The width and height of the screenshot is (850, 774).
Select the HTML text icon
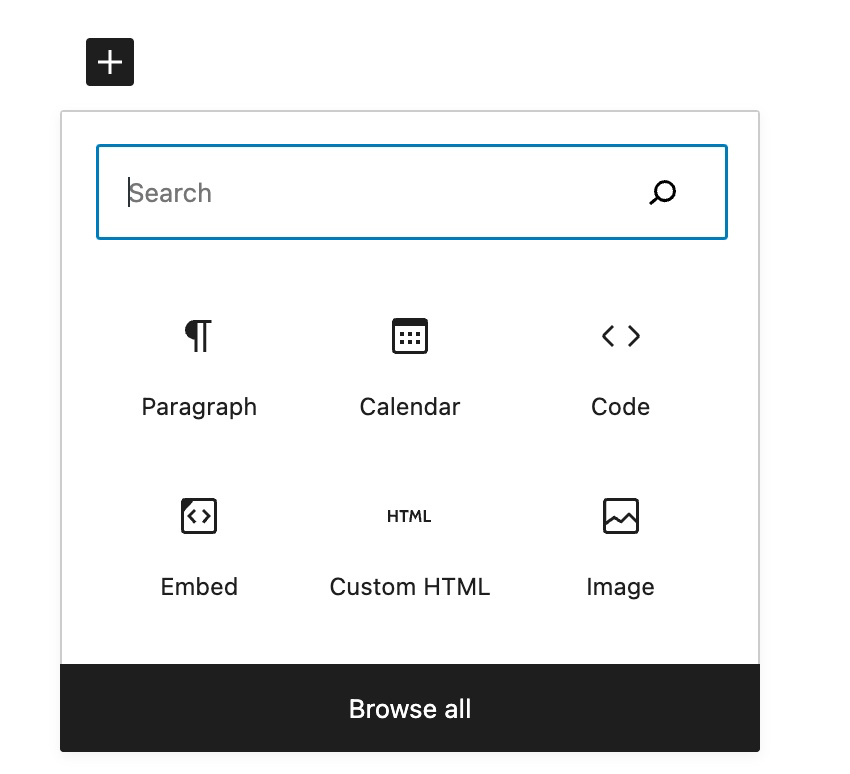[x=409, y=517]
